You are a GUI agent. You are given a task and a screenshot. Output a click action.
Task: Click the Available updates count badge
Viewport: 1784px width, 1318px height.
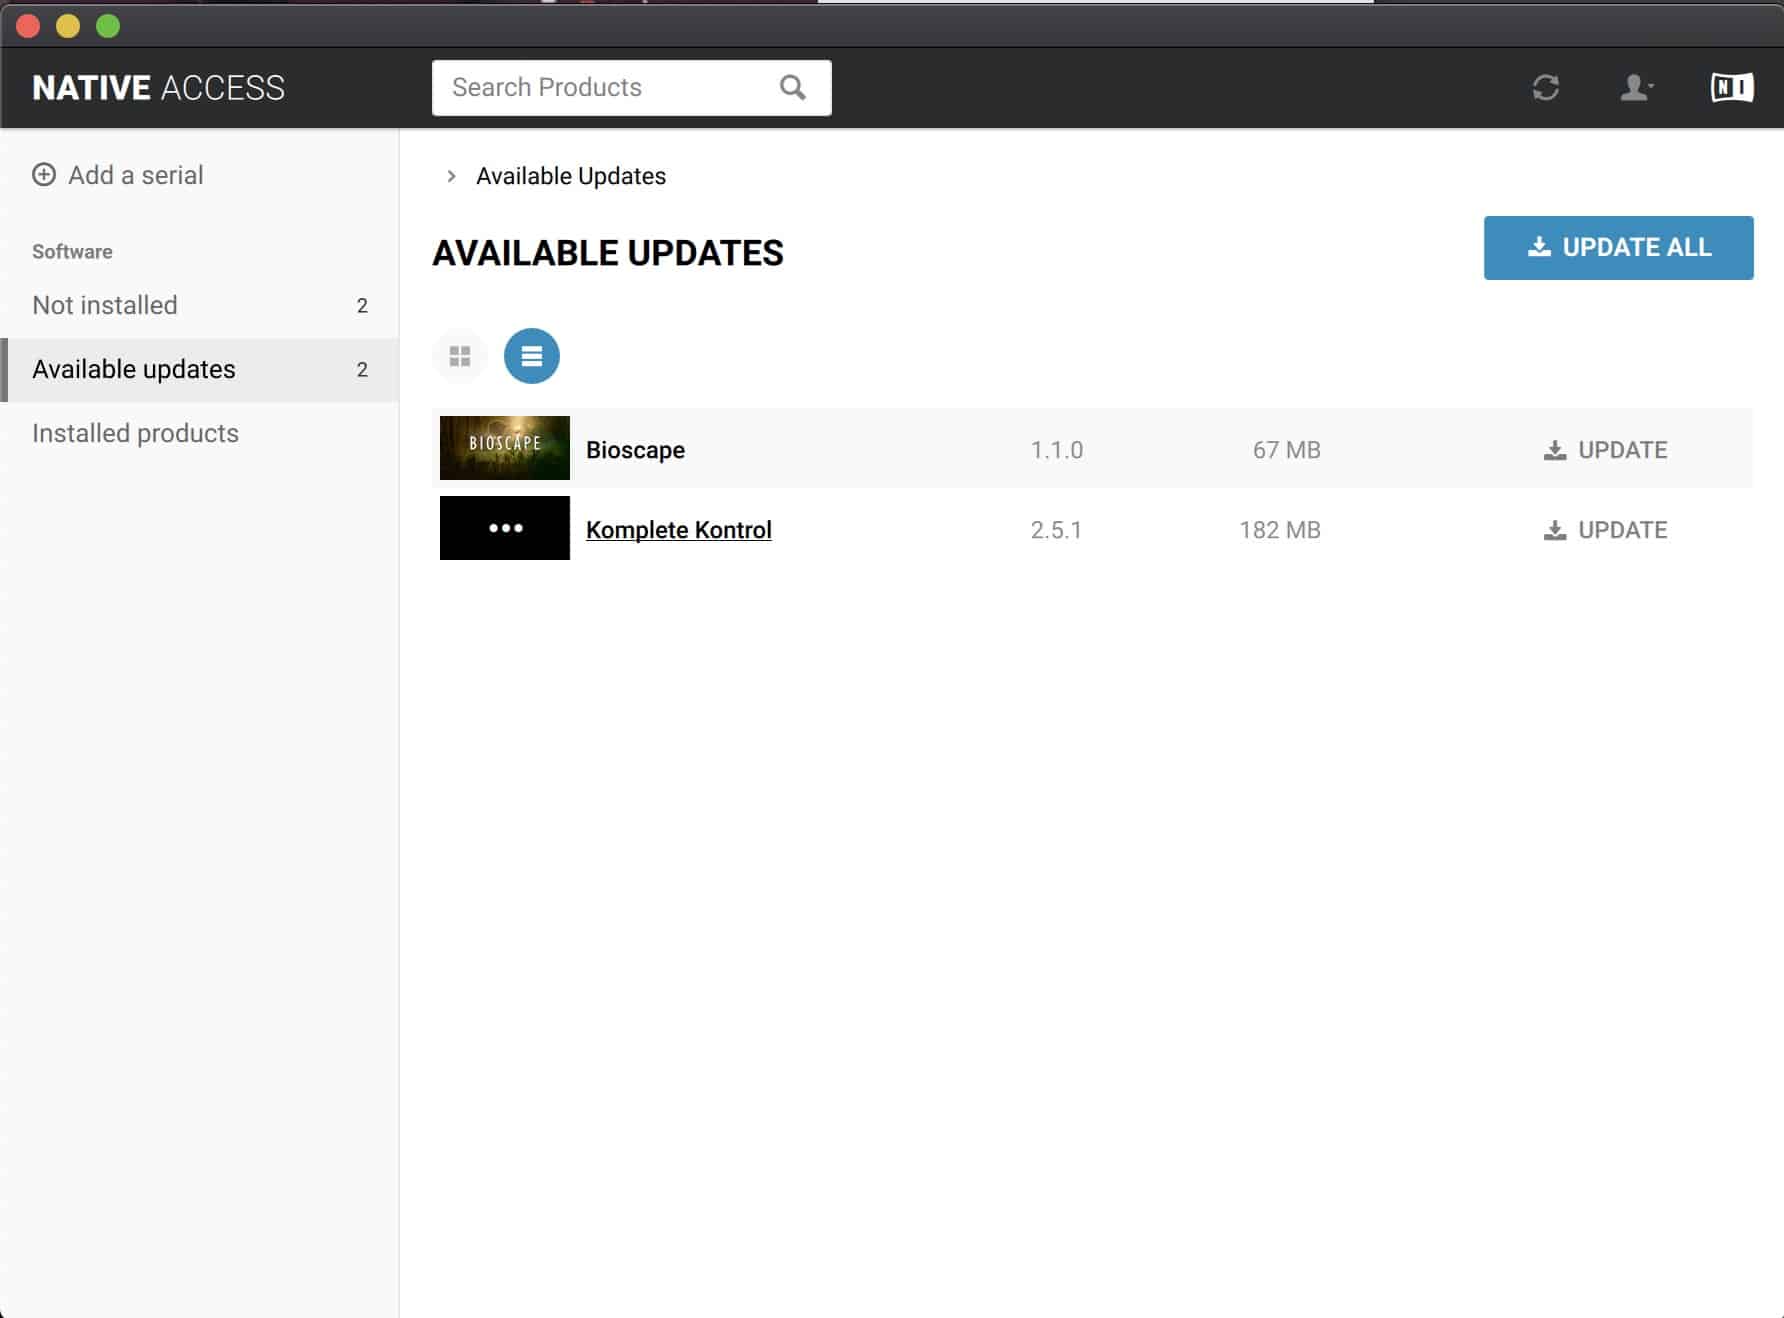click(x=362, y=370)
